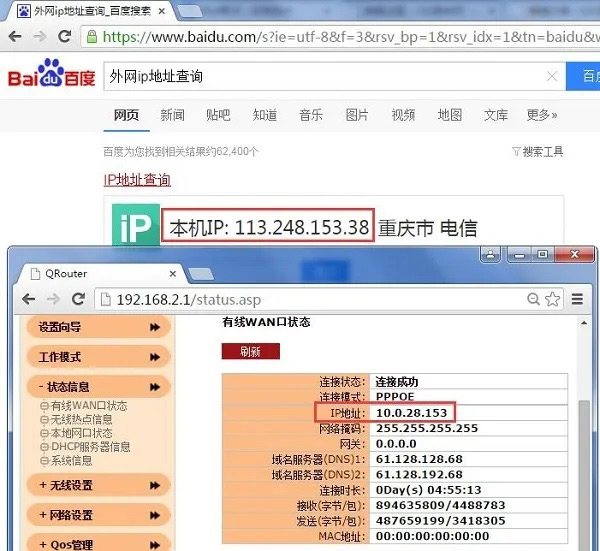Screen dimensions: 600x551
Task: Select the 网页 tab
Action: point(126,115)
